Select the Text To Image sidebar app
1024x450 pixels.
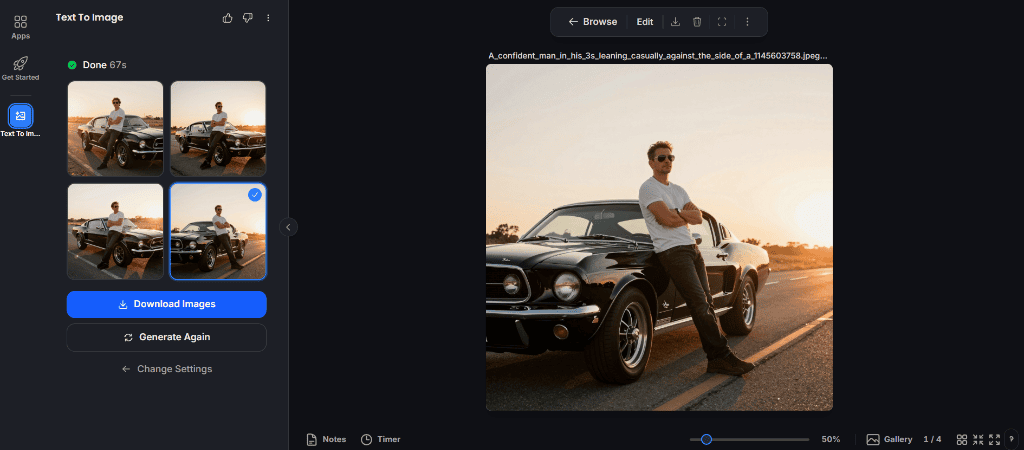(20, 116)
